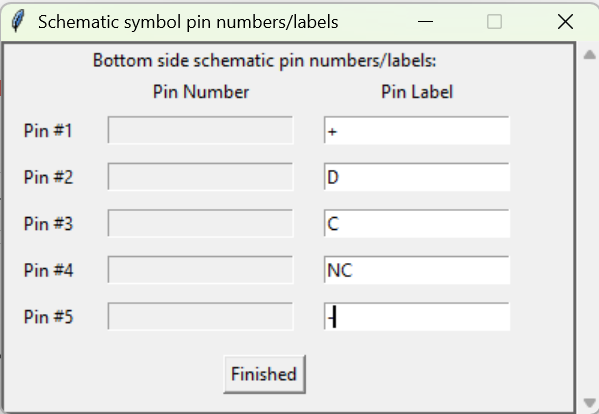Click the feather icon in the title bar
This screenshot has width=599, height=414.
(18, 21)
